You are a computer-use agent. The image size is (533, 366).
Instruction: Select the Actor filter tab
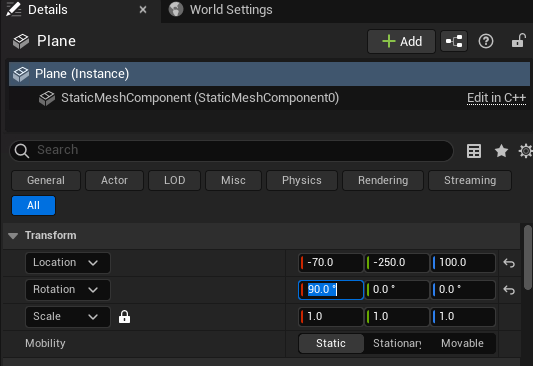(x=114, y=180)
